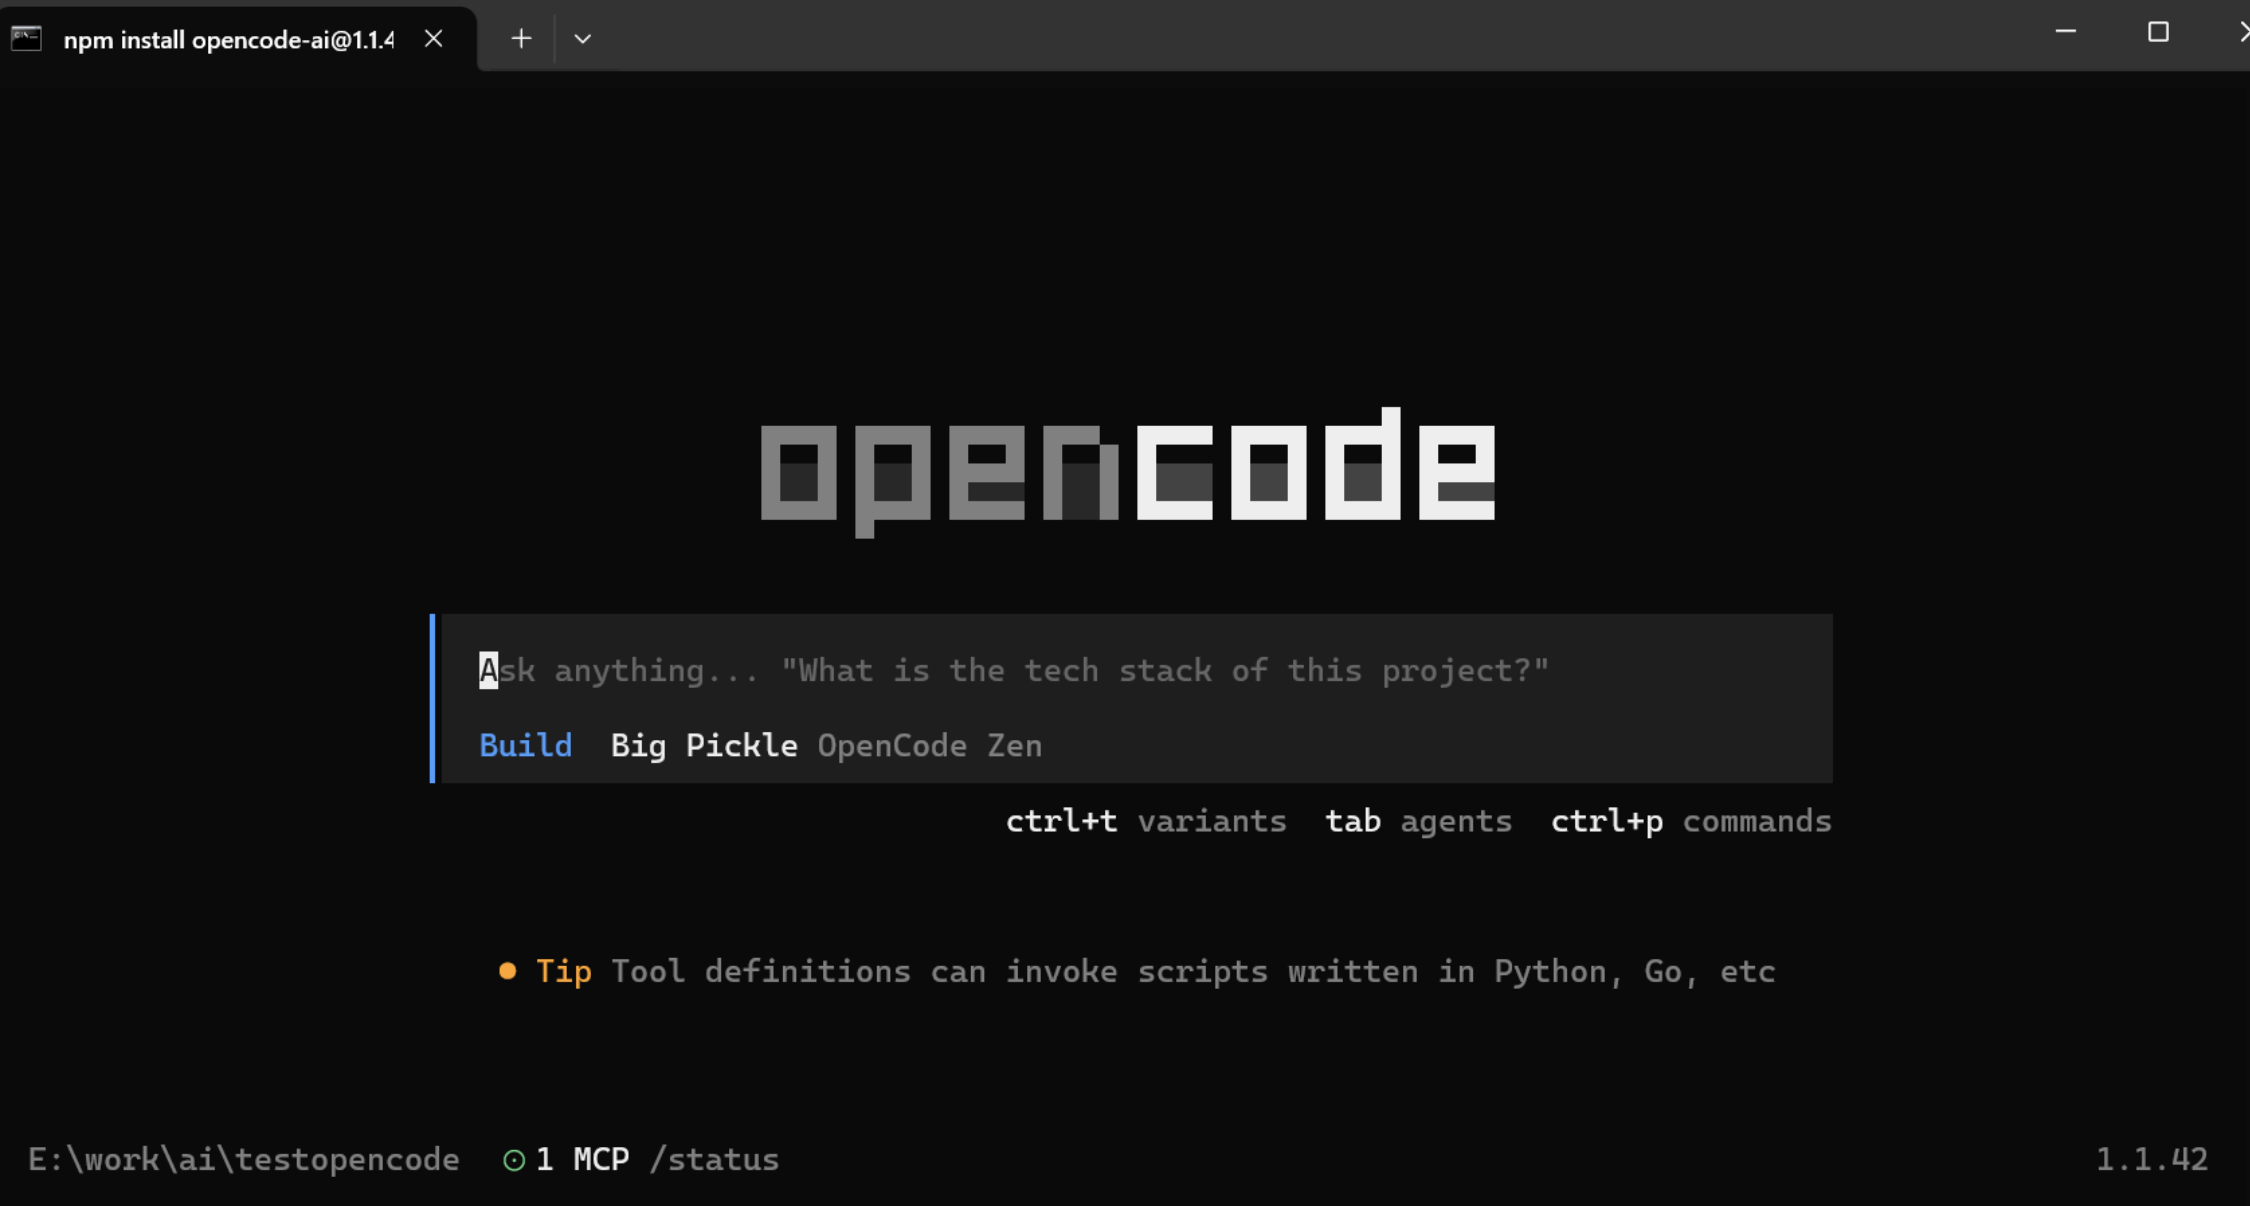The height and width of the screenshot is (1206, 2250).
Task: Click the green MCP status circle icon
Action: pyautogui.click(x=514, y=1159)
